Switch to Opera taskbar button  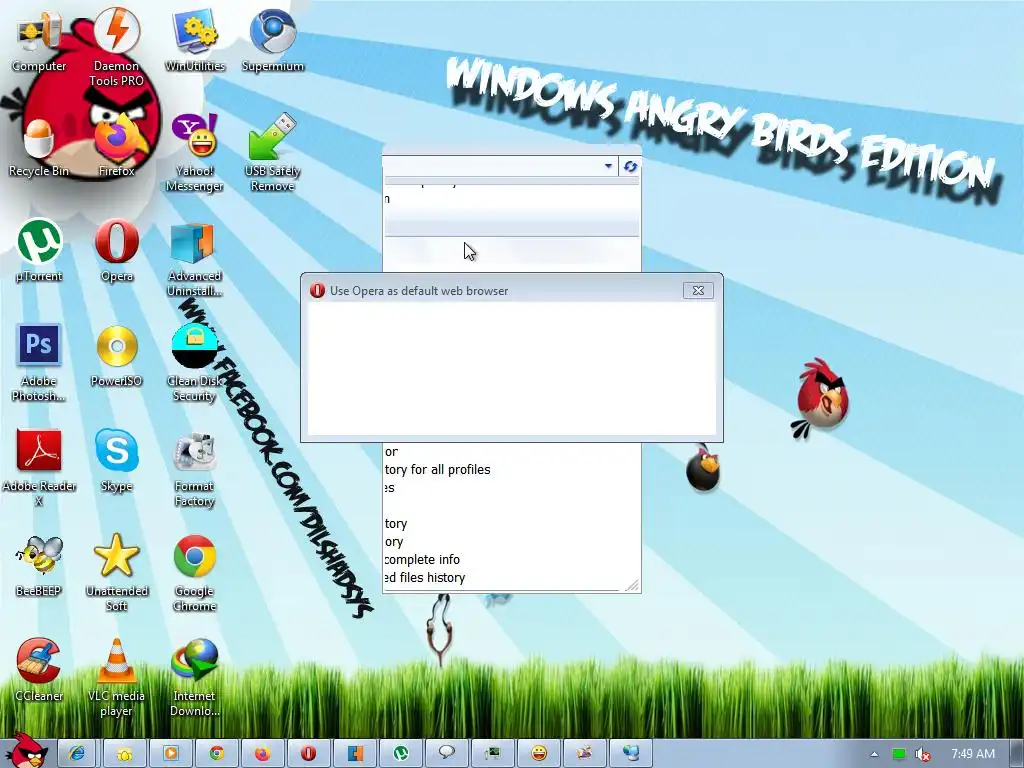(x=308, y=753)
